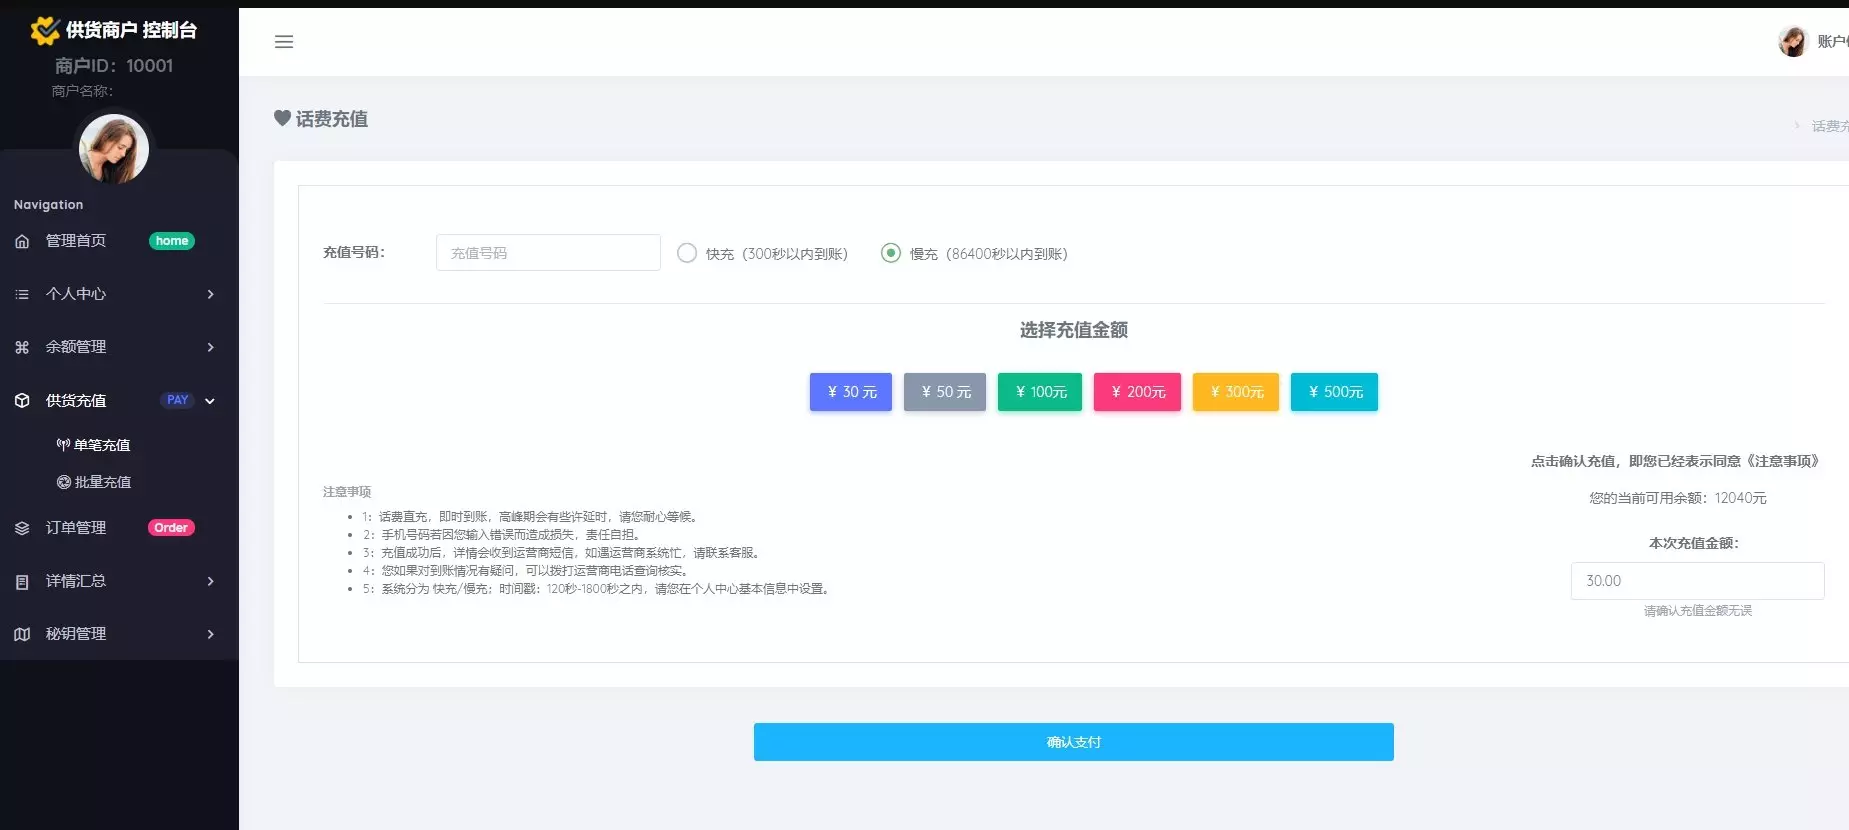Pick the yellow ¥ 300元 amount swatch
This screenshot has height=830, width=1849.
tap(1235, 392)
